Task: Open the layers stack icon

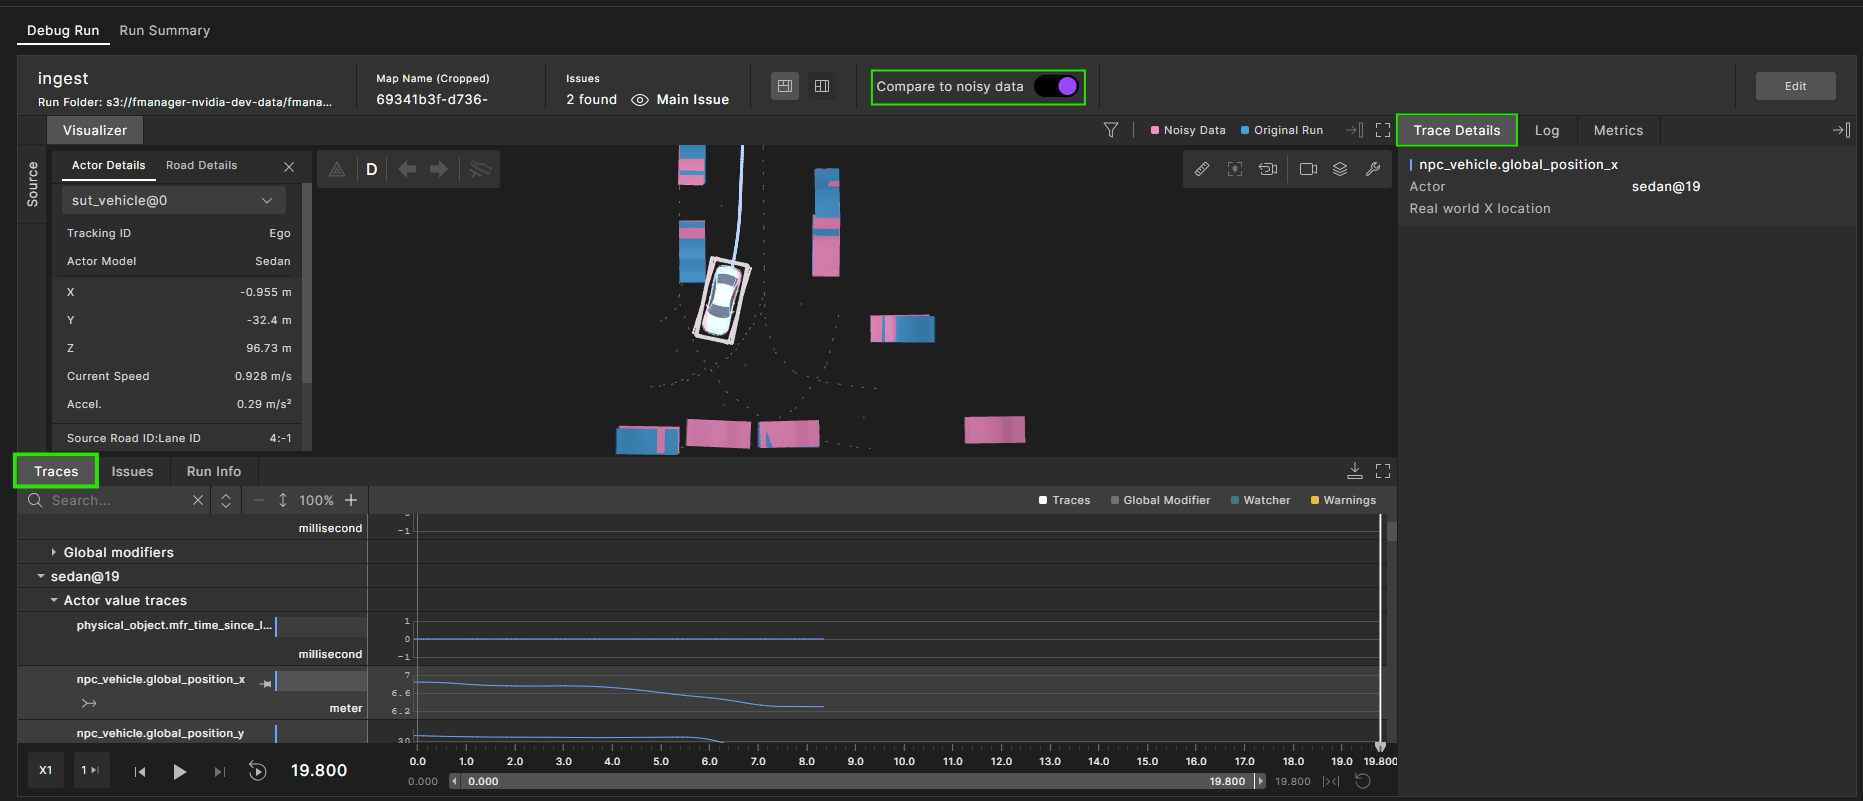Action: click(1340, 169)
